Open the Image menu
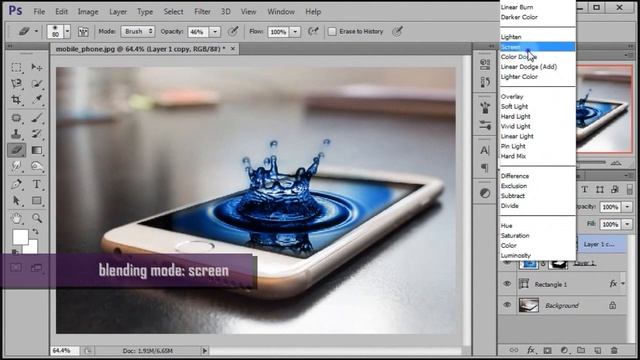640x360 pixels. (x=88, y=12)
